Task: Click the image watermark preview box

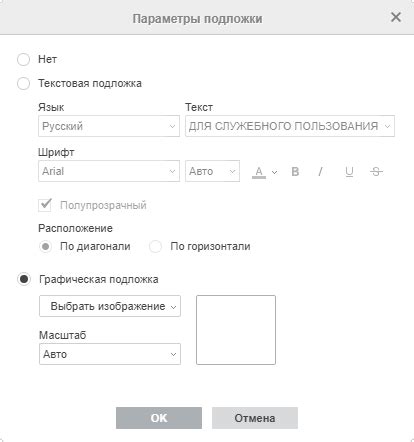Action: point(236,330)
